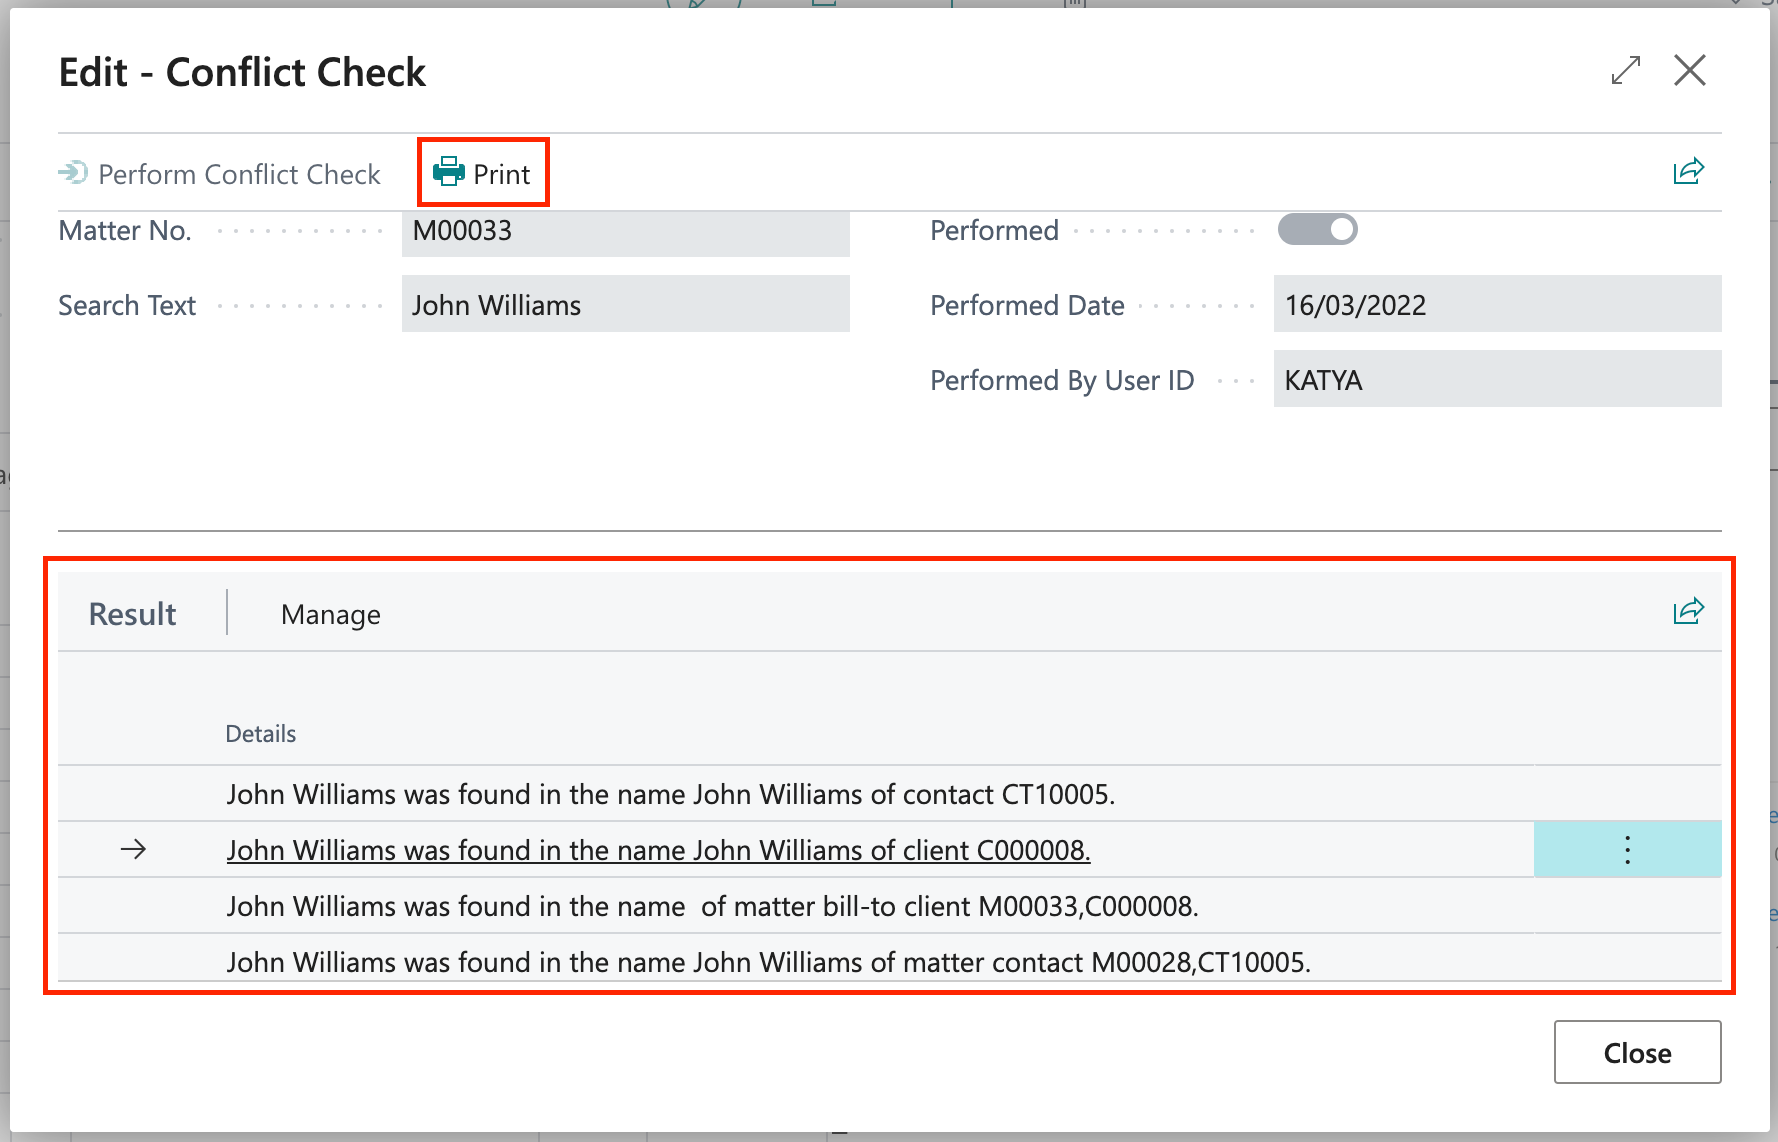This screenshot has width=1778, height=1142.
Task: Click the Result section heading
Action: click(132, 614)
